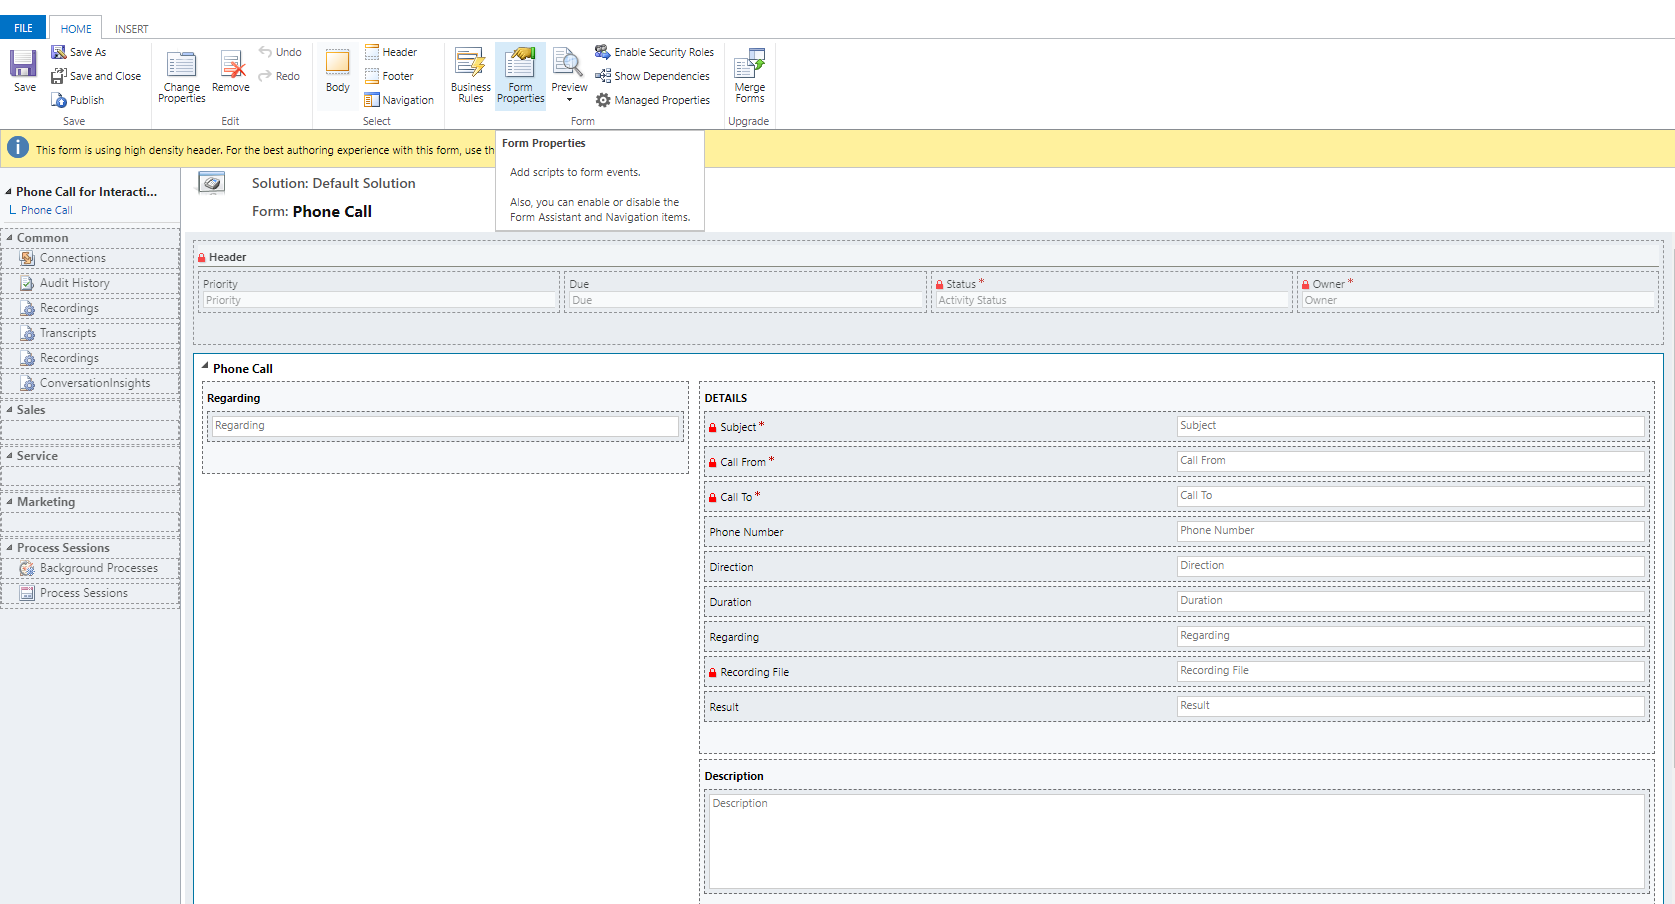1675x904 pixels.
Task: Click the Save icon in ribbon
Action: (24, 70)
